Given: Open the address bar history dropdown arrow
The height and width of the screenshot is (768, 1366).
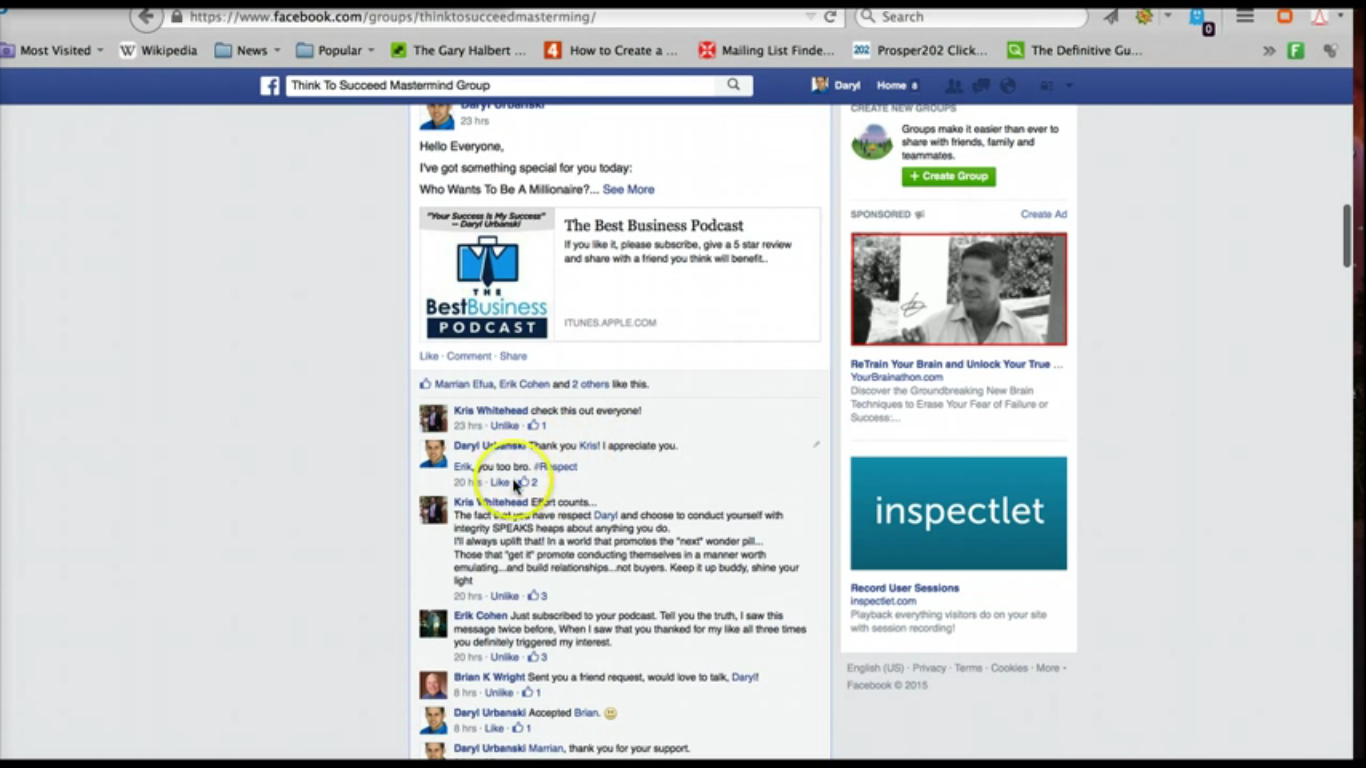Looking at the screenshot, I should point(810,17).
